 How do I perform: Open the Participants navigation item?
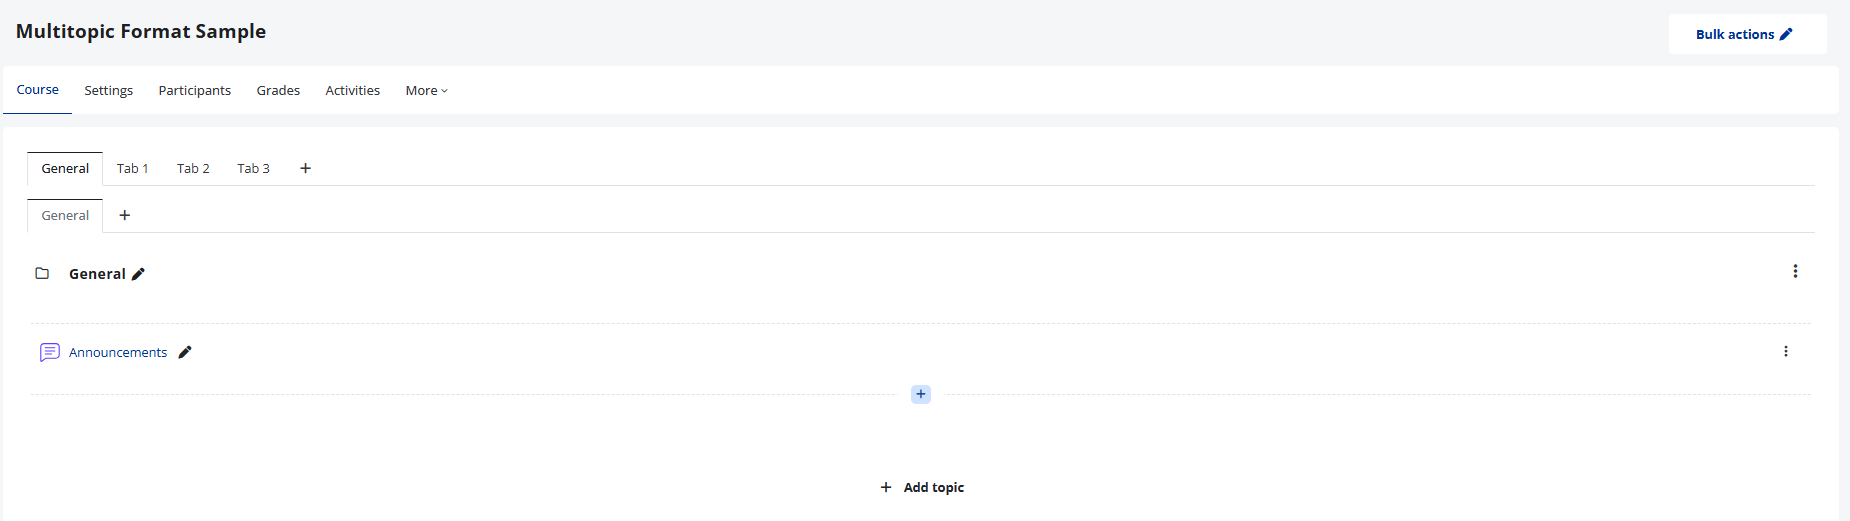[195, 90]
